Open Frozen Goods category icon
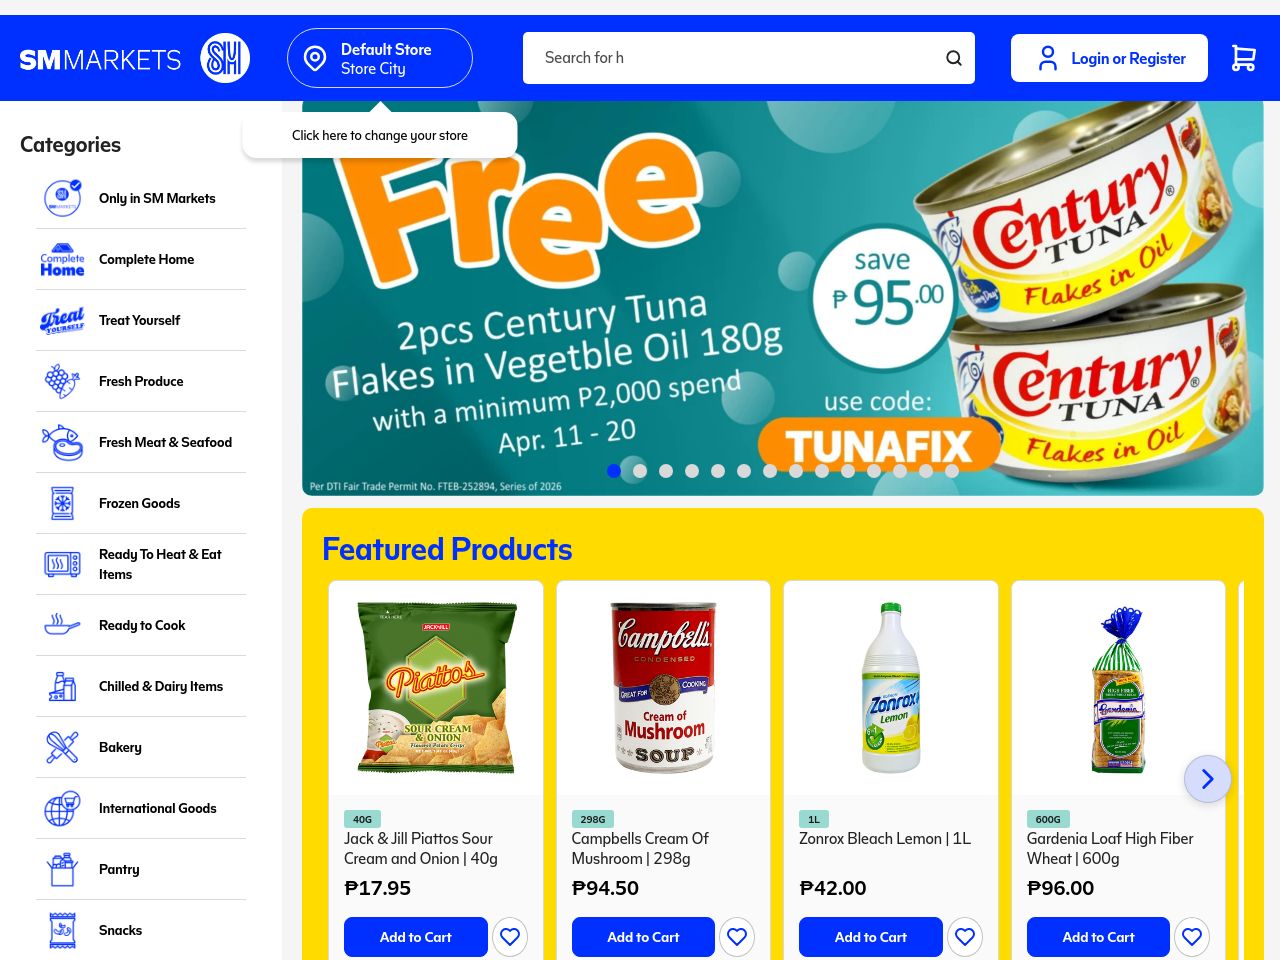1280x960 pixels. coord(62,503)
